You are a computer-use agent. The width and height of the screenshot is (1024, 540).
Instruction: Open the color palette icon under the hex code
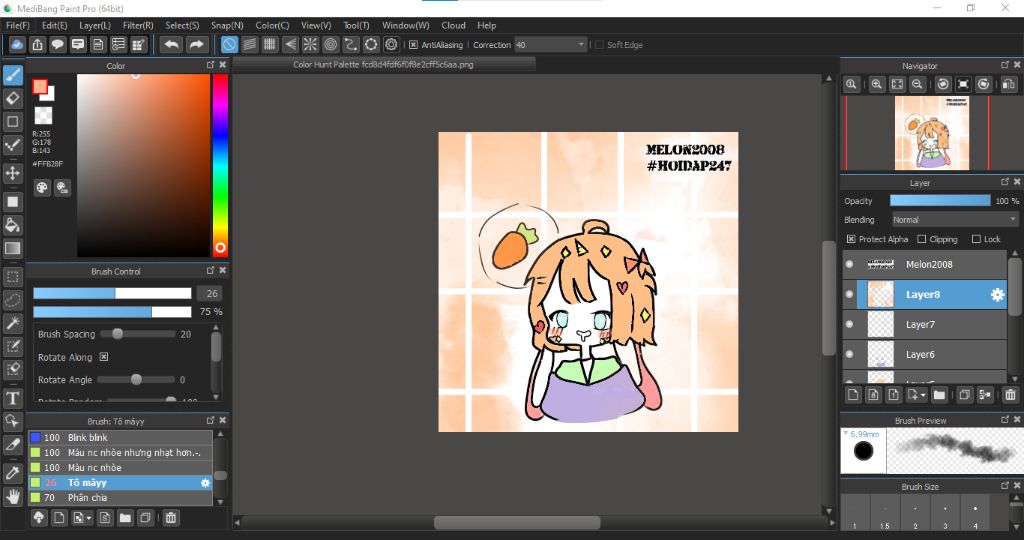[42, 188]
